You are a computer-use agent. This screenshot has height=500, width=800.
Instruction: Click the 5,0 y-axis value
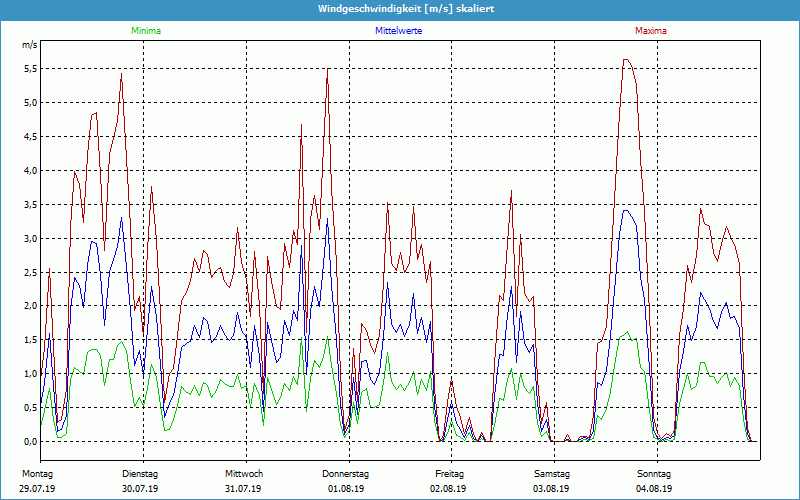[31, 103]
